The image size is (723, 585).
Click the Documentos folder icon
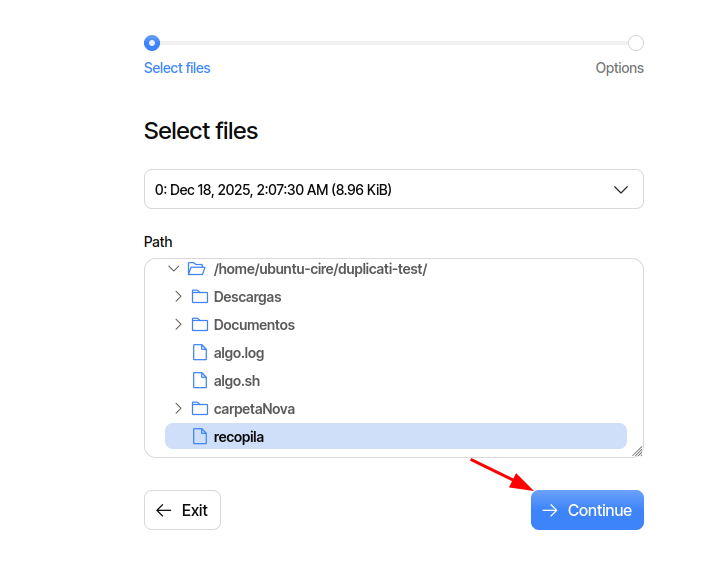(200, 325)
